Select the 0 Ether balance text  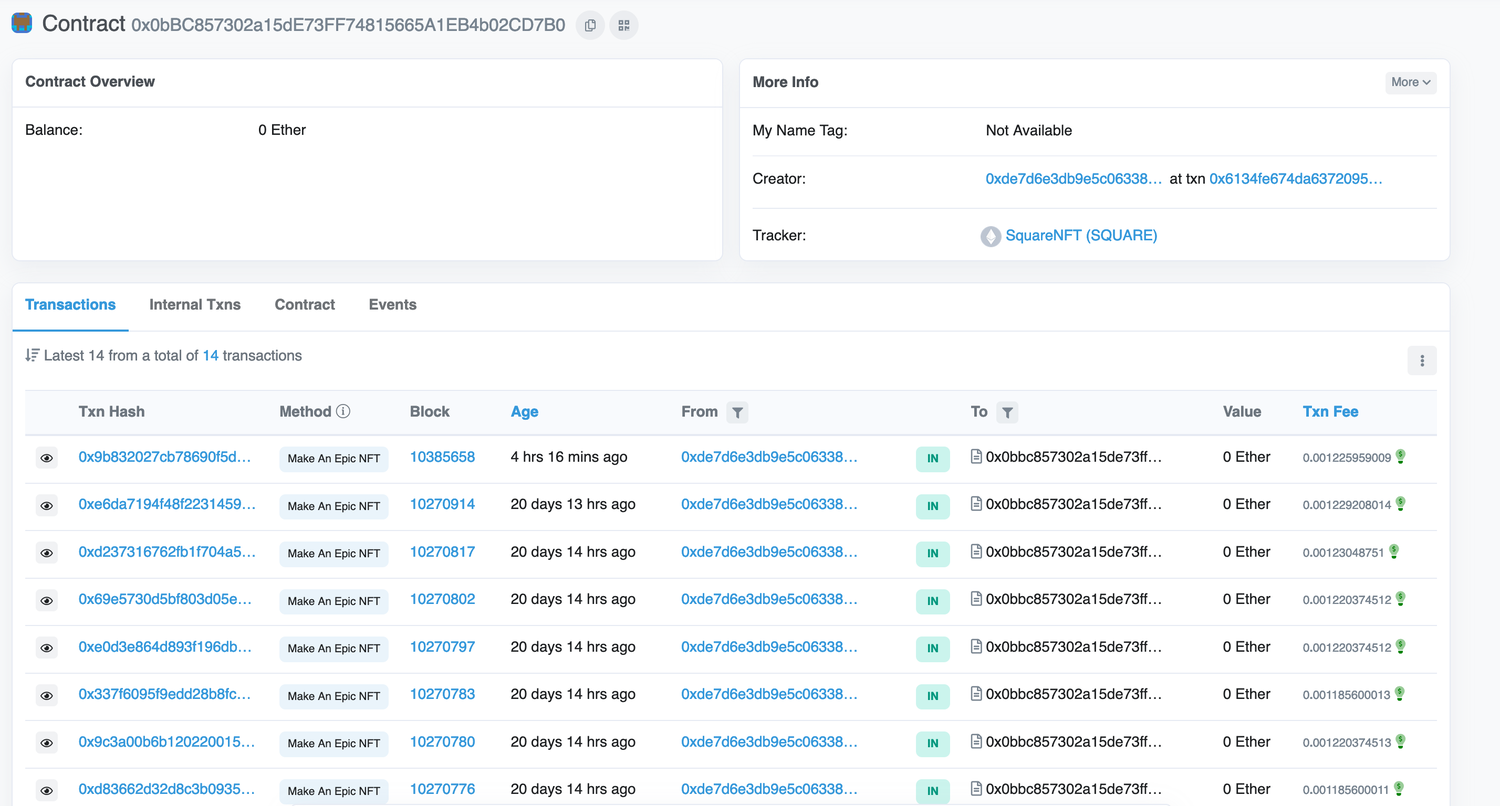[282, 130]
